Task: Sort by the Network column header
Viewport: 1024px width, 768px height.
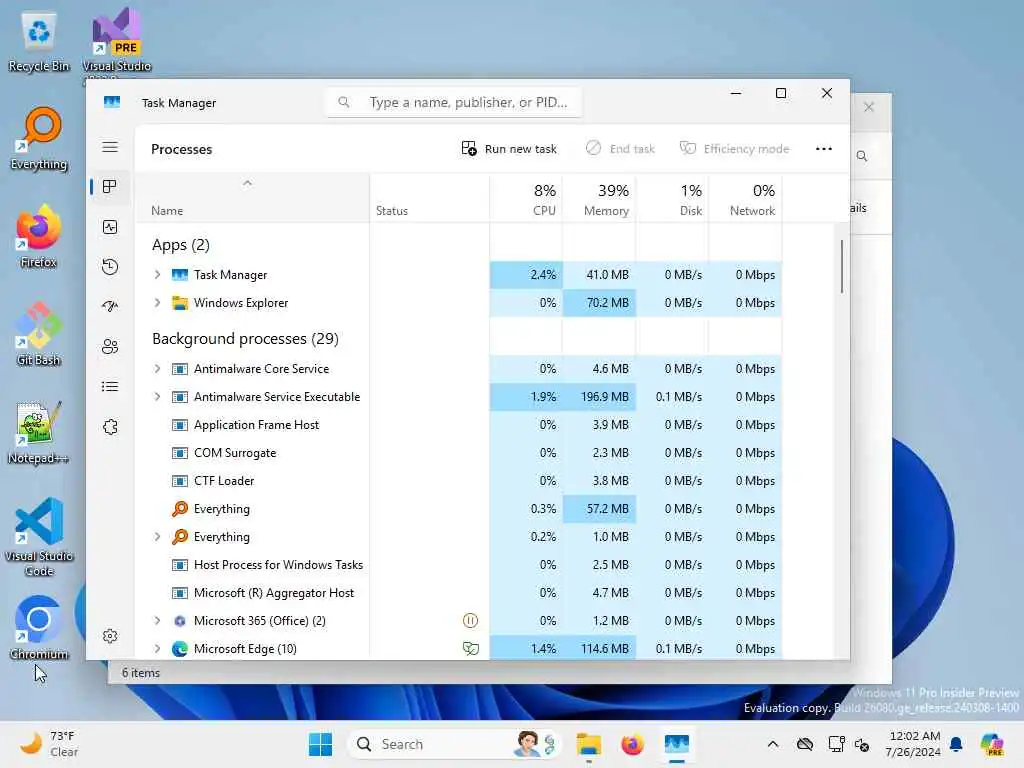Action: coord(745,199)
